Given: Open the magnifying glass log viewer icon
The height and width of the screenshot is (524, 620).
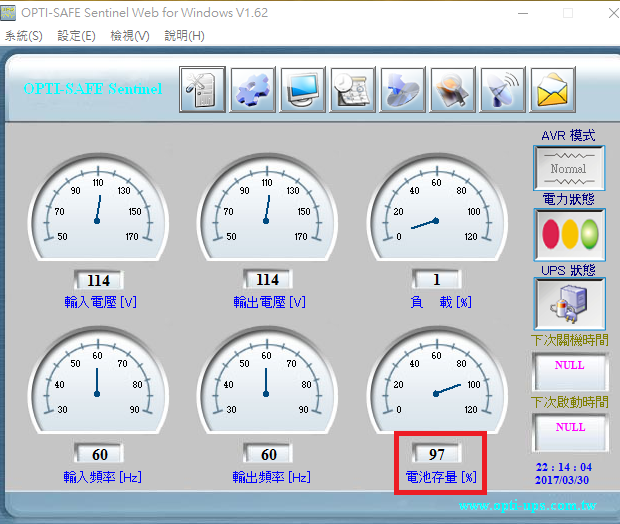Looking at the screenshot, I should 452,89.
